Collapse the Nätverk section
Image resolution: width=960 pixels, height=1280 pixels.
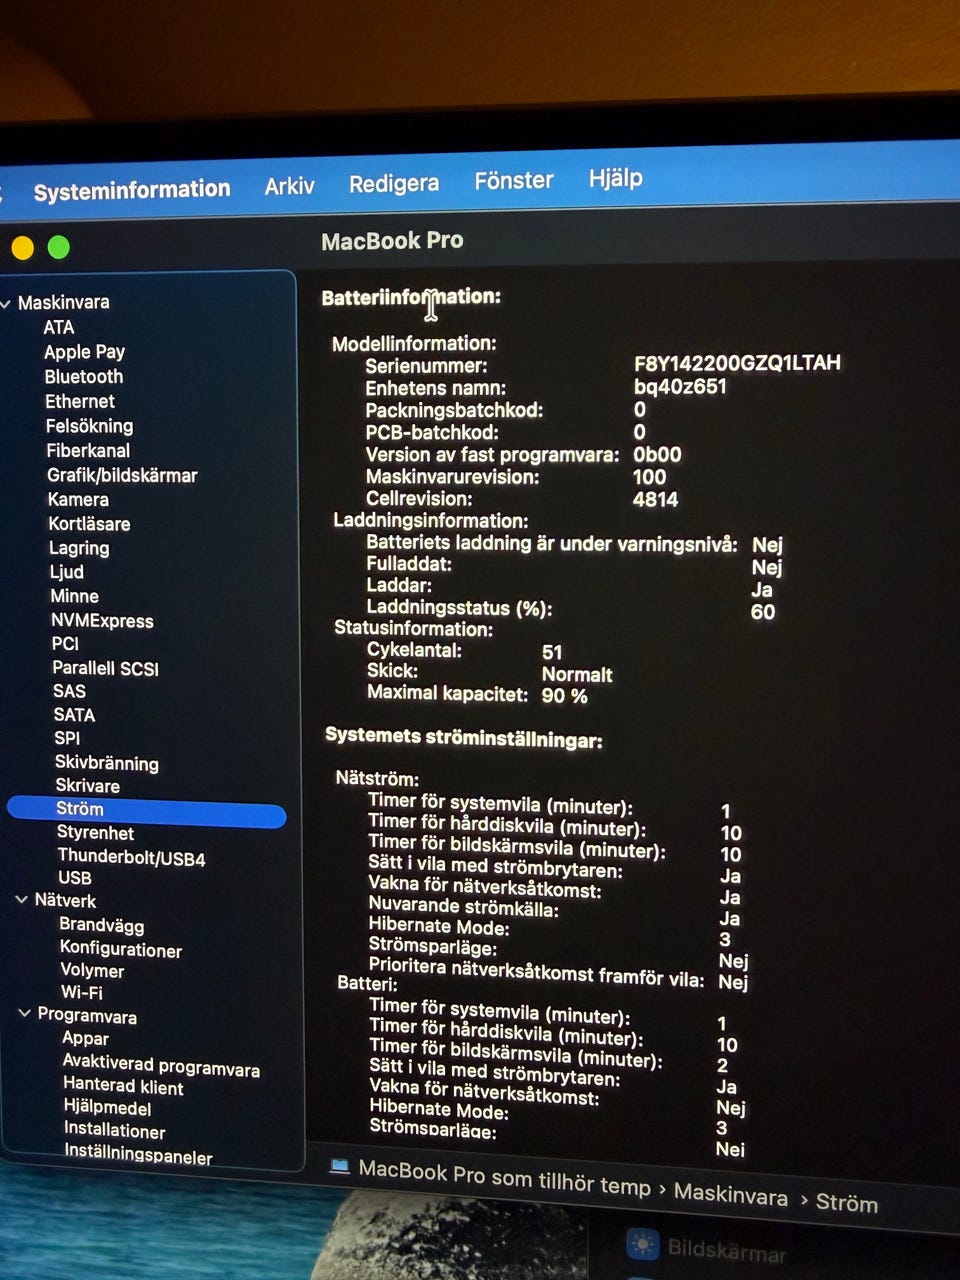(22, 900)
